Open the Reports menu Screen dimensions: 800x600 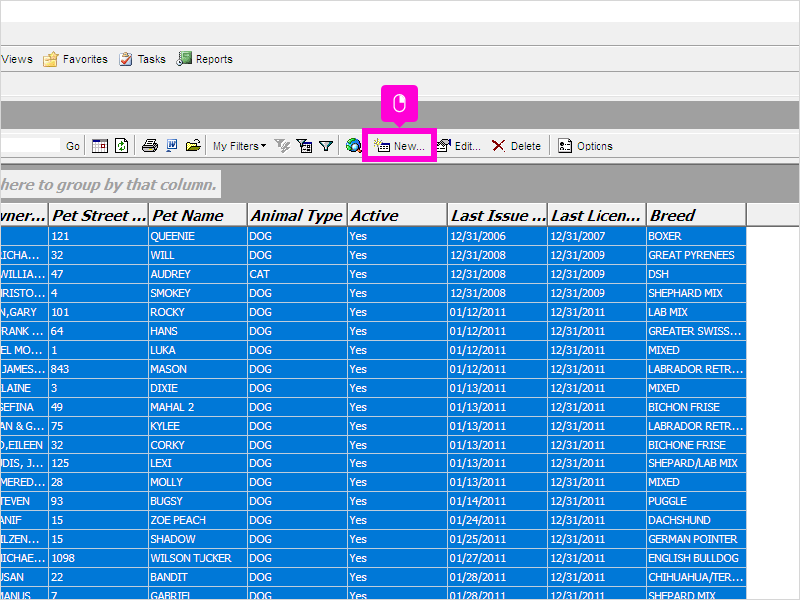click(x=205, y=59)
